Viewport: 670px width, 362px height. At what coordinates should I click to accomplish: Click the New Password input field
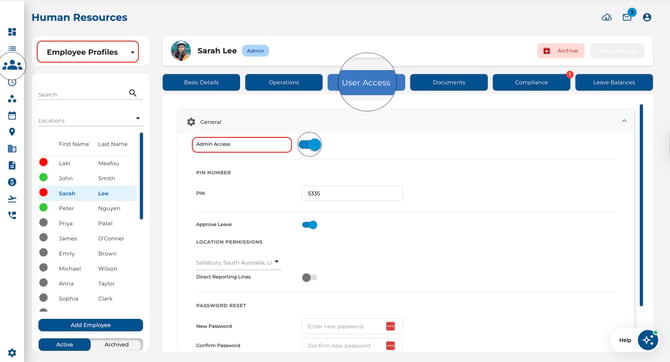352,326
